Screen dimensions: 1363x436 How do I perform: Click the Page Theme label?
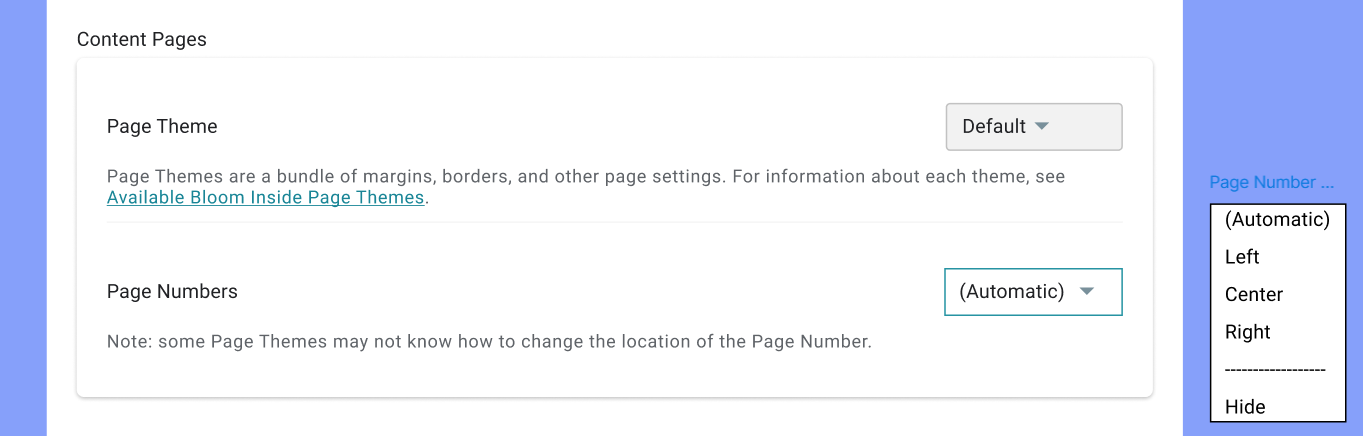[162, 127]
